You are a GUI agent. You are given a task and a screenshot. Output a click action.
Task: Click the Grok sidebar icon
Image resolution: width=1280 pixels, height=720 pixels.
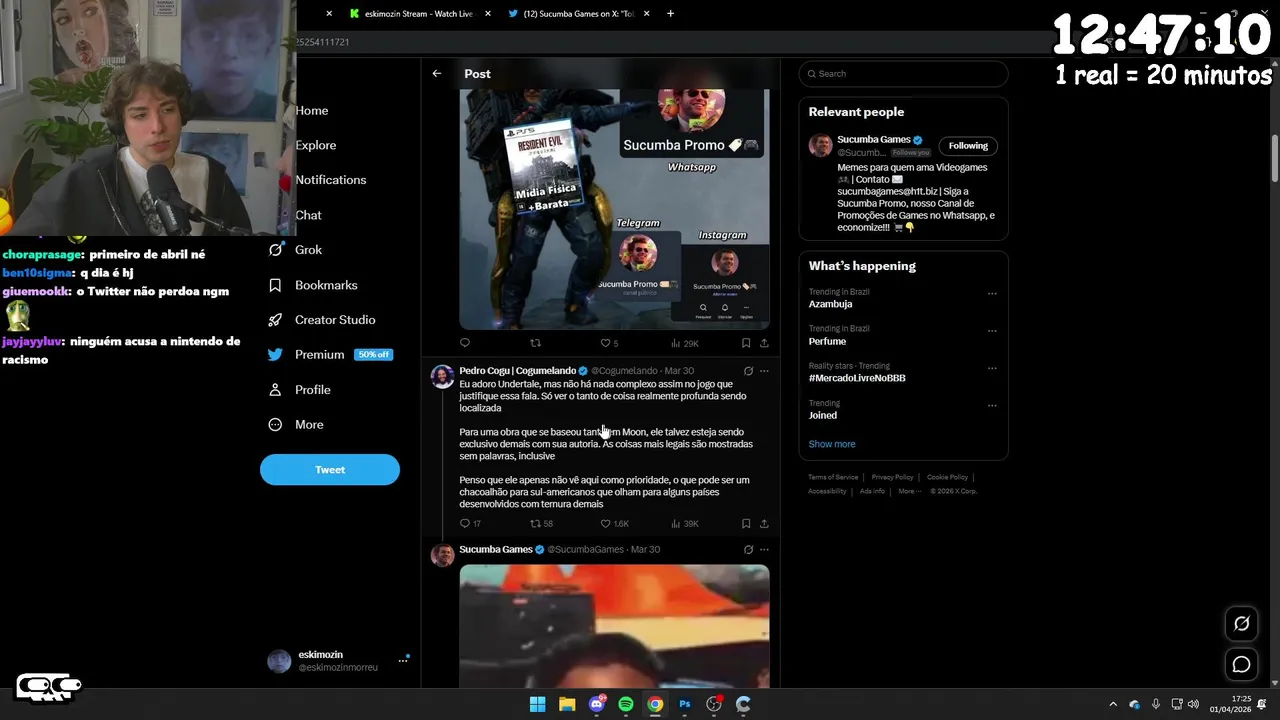click(275, 250)
